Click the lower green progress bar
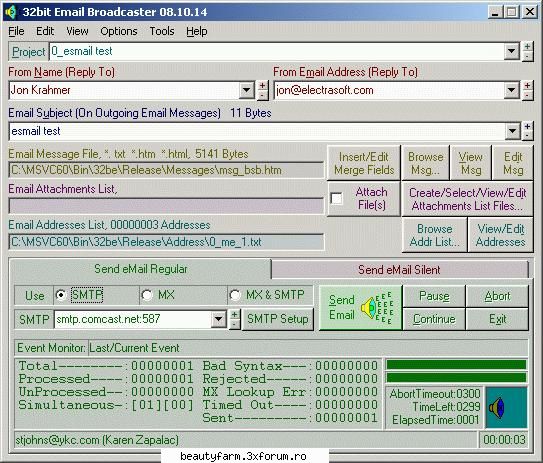 (x=456, y=377)
